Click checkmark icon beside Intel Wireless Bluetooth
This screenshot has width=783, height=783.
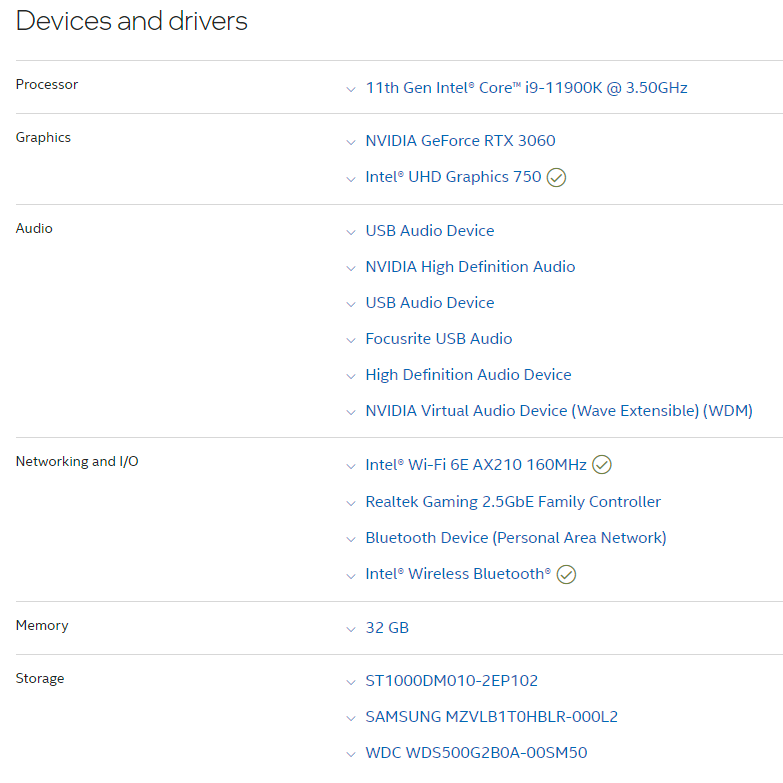(x=566, y=574)
